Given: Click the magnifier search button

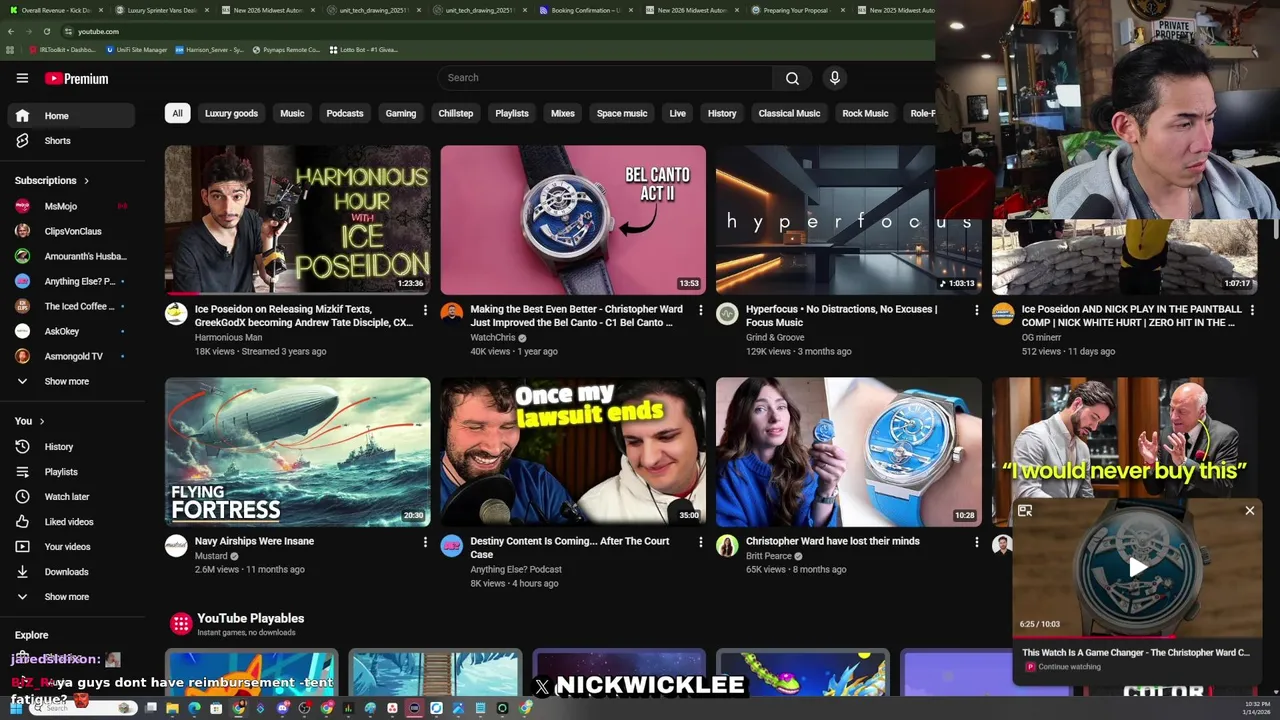Looking at the screenshot, I should (792, 78).
